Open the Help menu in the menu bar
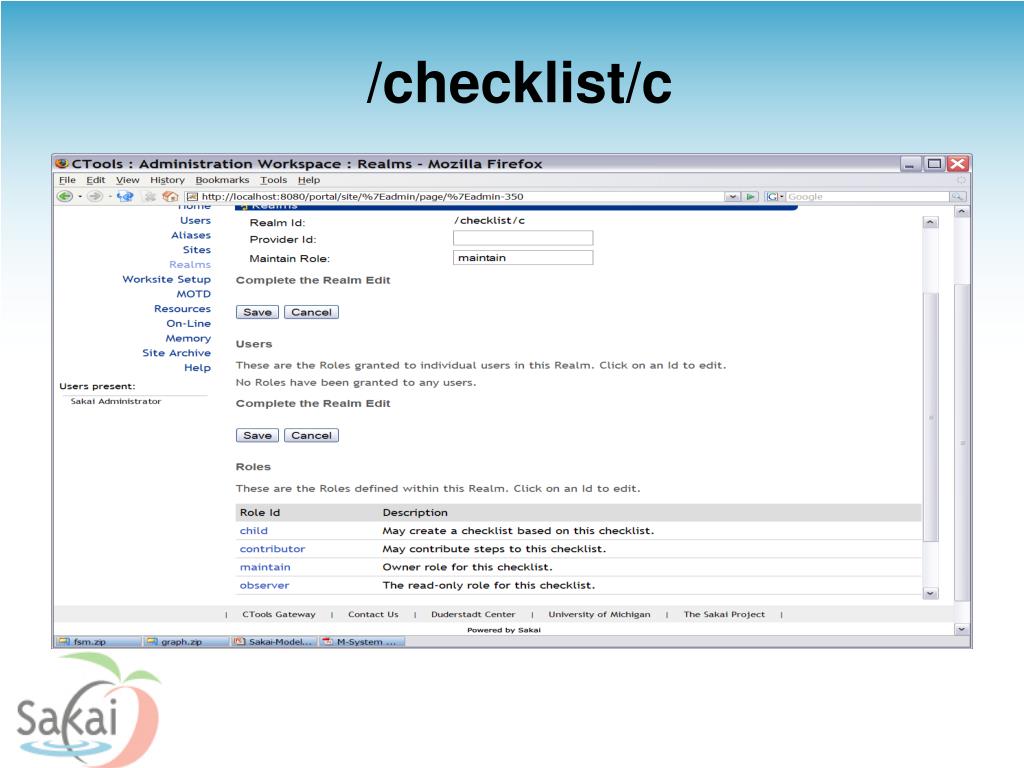1024x768 pixels. pos(309,180)
